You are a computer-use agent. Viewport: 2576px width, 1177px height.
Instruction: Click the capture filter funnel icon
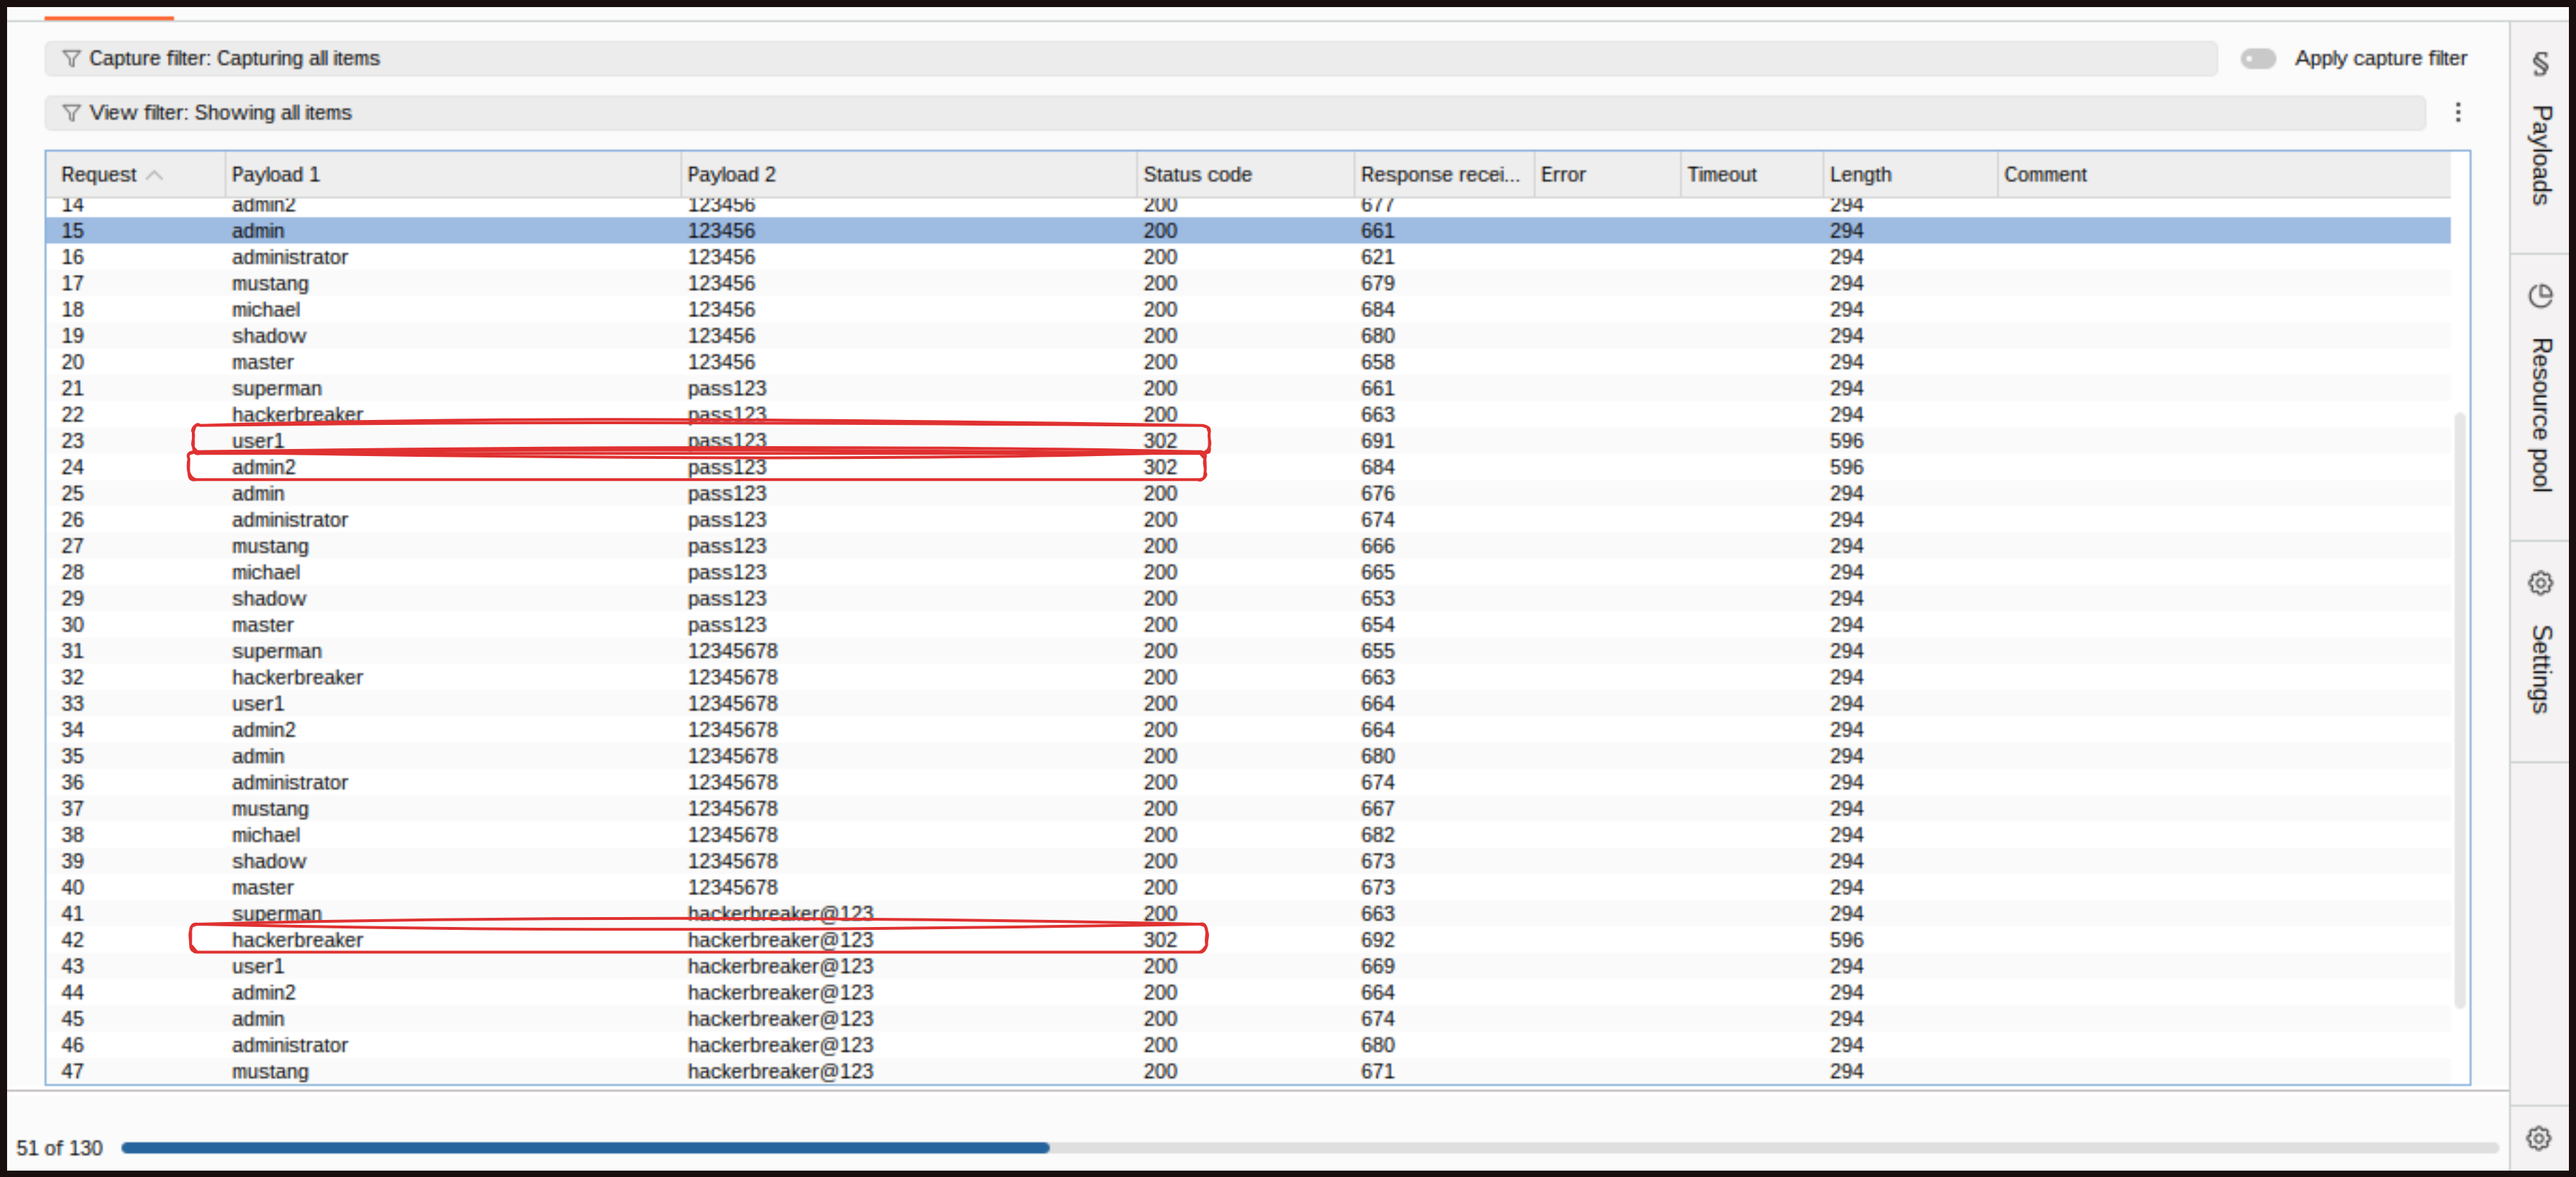pos(71,59)
